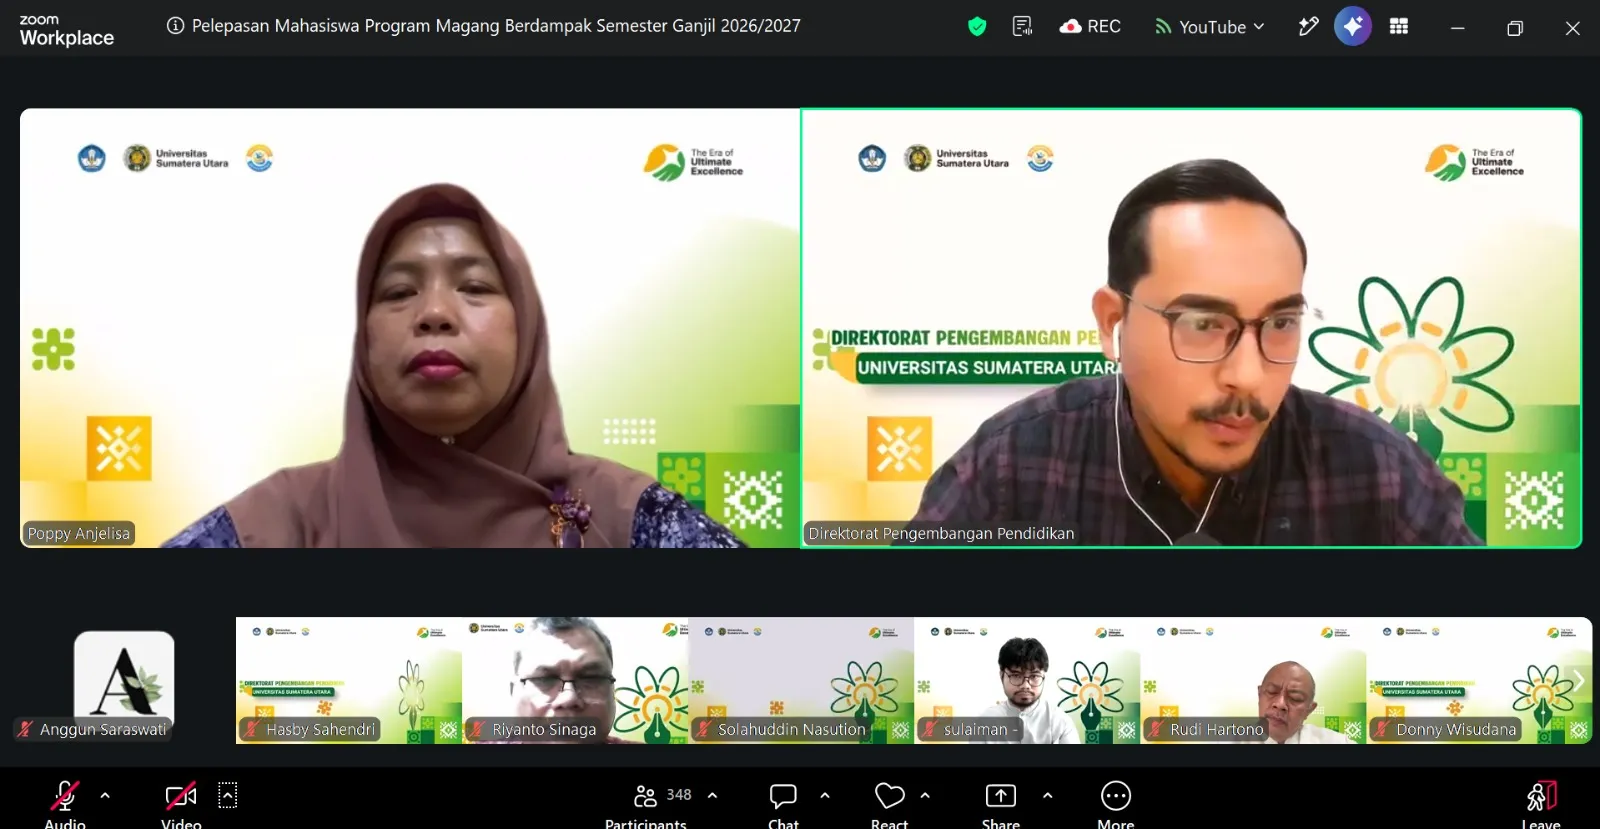Change the gallery view layout
The image size is (1600, 829).
click(1399, 27)
